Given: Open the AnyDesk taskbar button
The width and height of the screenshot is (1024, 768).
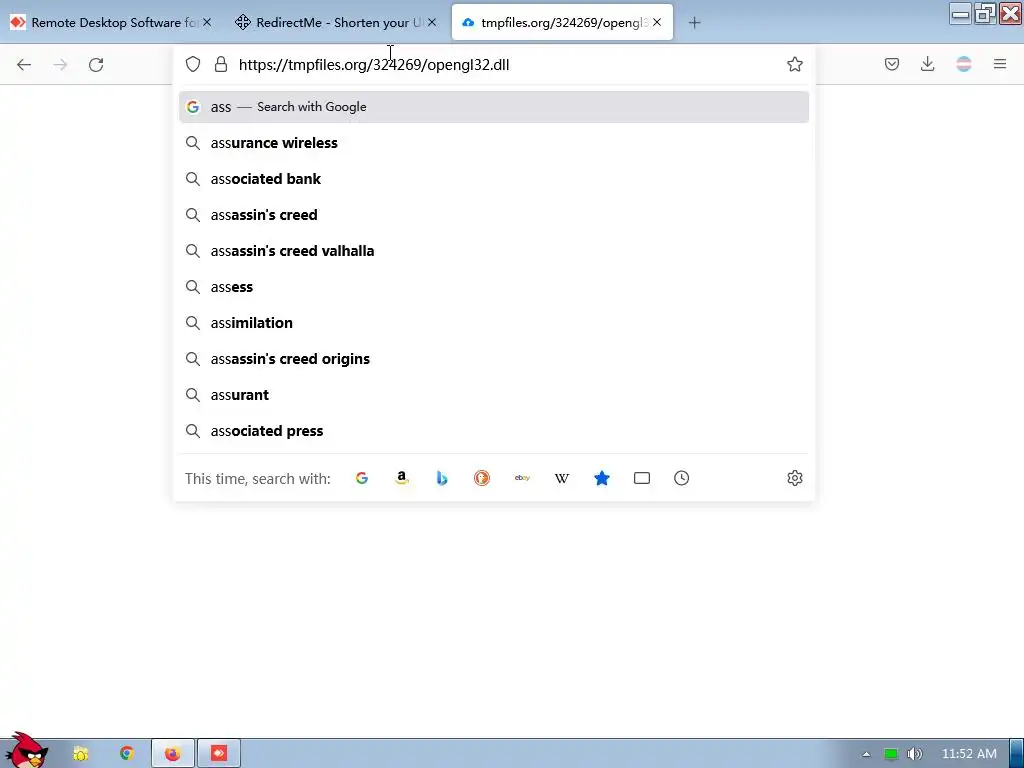Looking at the screenshot, I should 219,754.
